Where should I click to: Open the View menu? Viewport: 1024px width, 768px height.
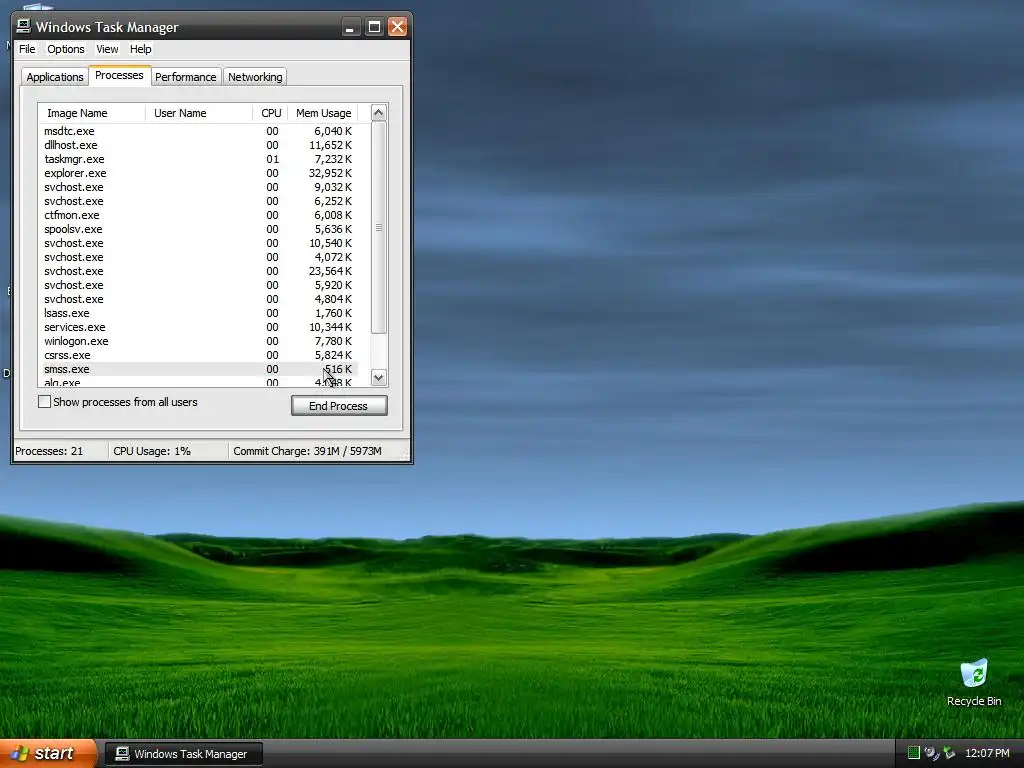(x=107, y=49)
